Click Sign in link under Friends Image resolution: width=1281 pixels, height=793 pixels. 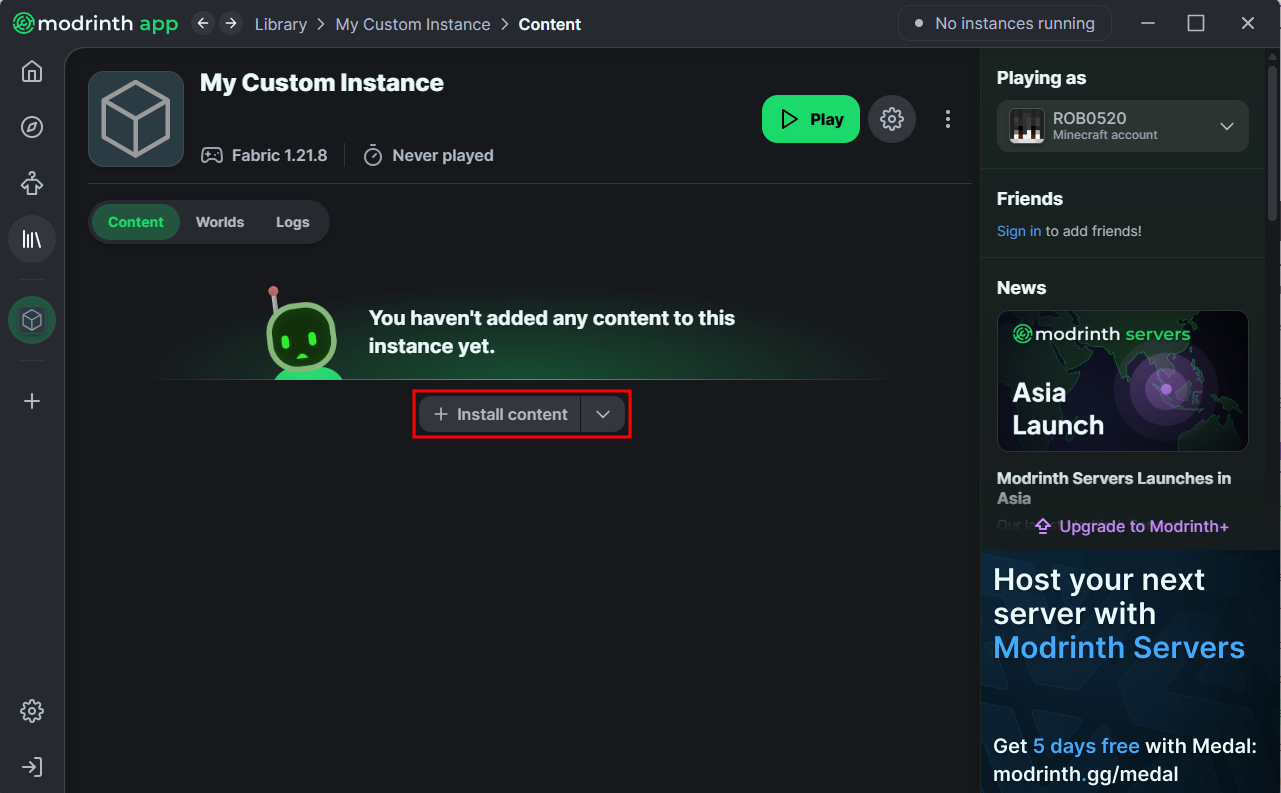(1019, 231)
